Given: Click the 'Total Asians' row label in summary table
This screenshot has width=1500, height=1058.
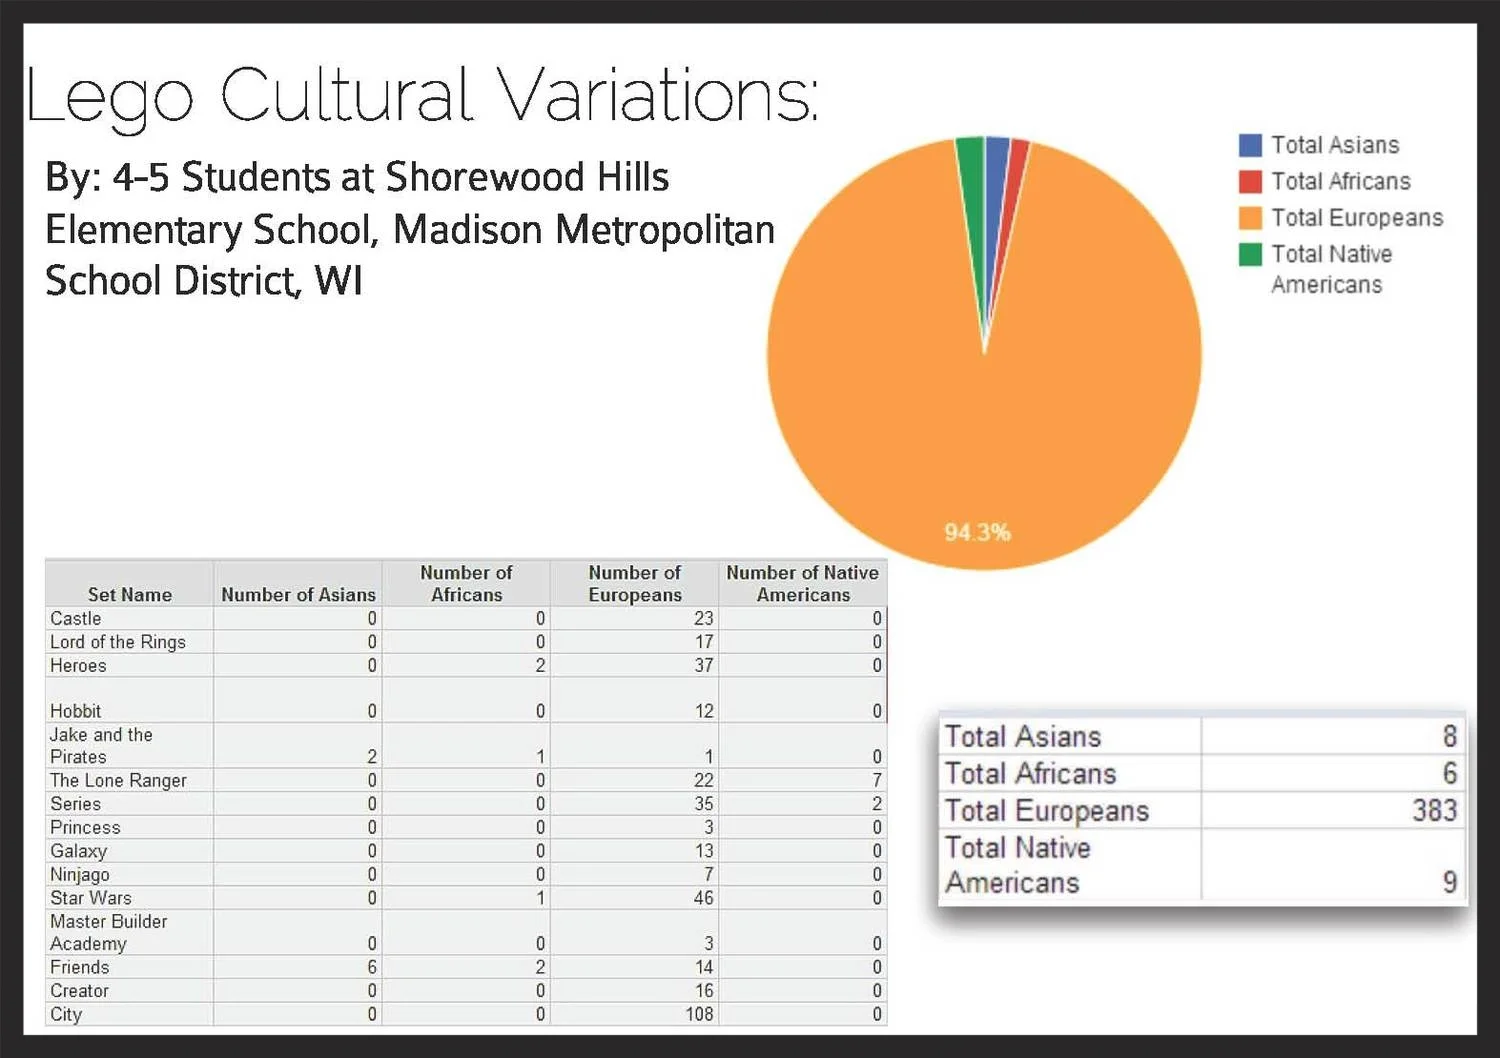Looking at the screenshot, I should click(x=1023, y=737).
